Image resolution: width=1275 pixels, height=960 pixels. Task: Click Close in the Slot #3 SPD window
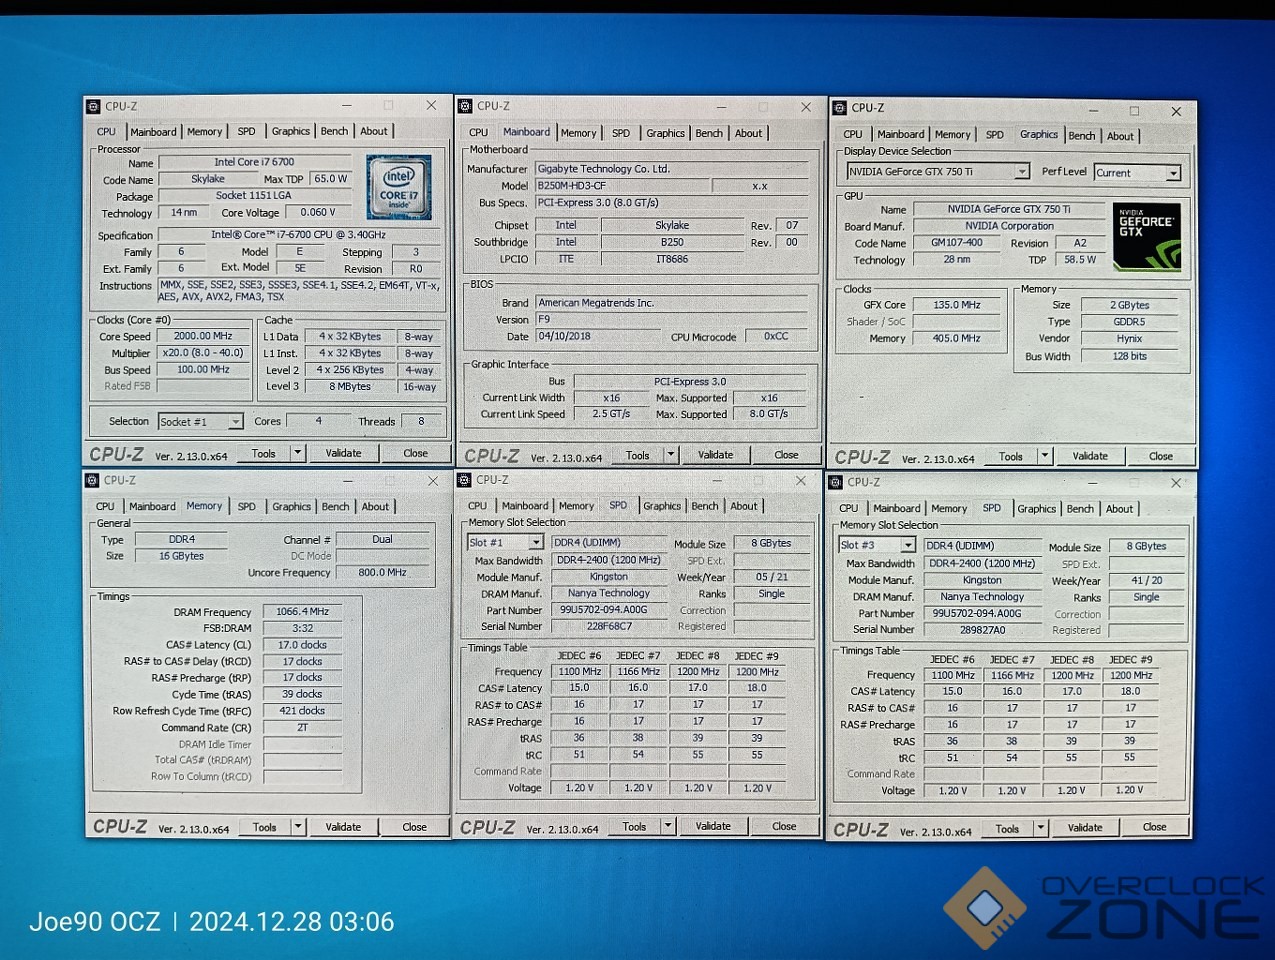1154,827
